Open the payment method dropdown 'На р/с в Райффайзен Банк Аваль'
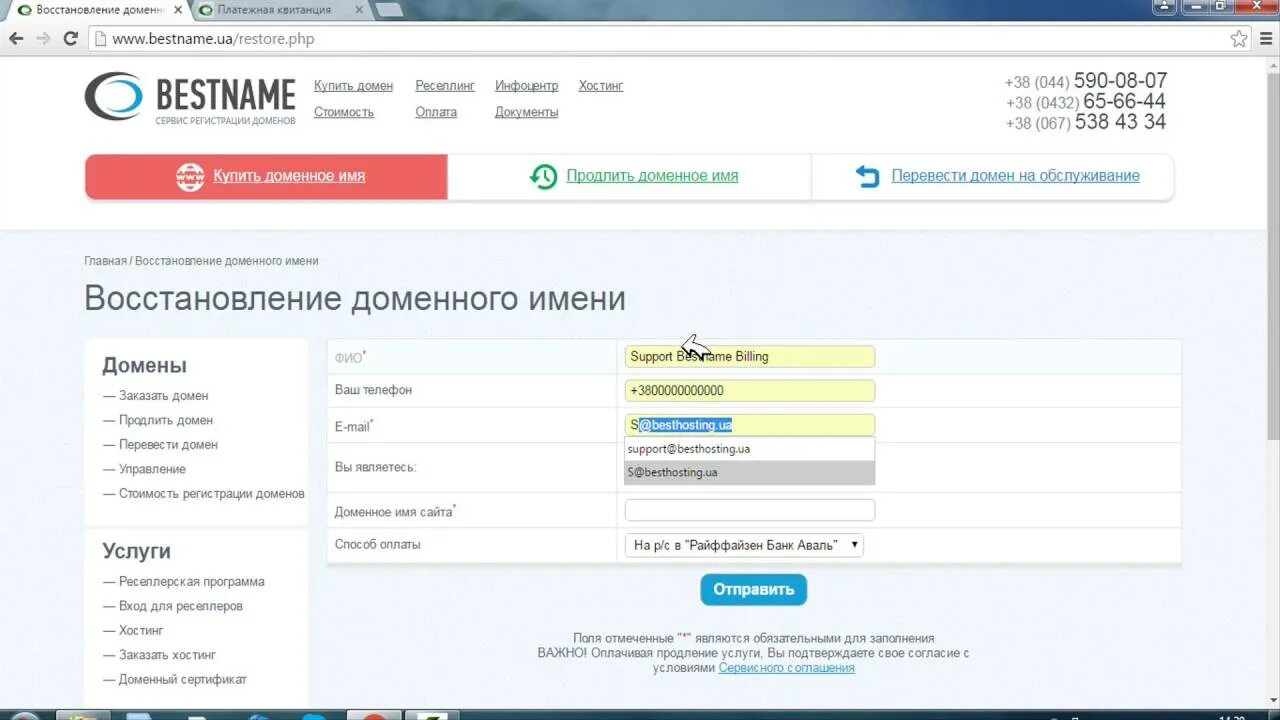The image size is (1280, 720). pyautogui.click(x=744, y=545)
